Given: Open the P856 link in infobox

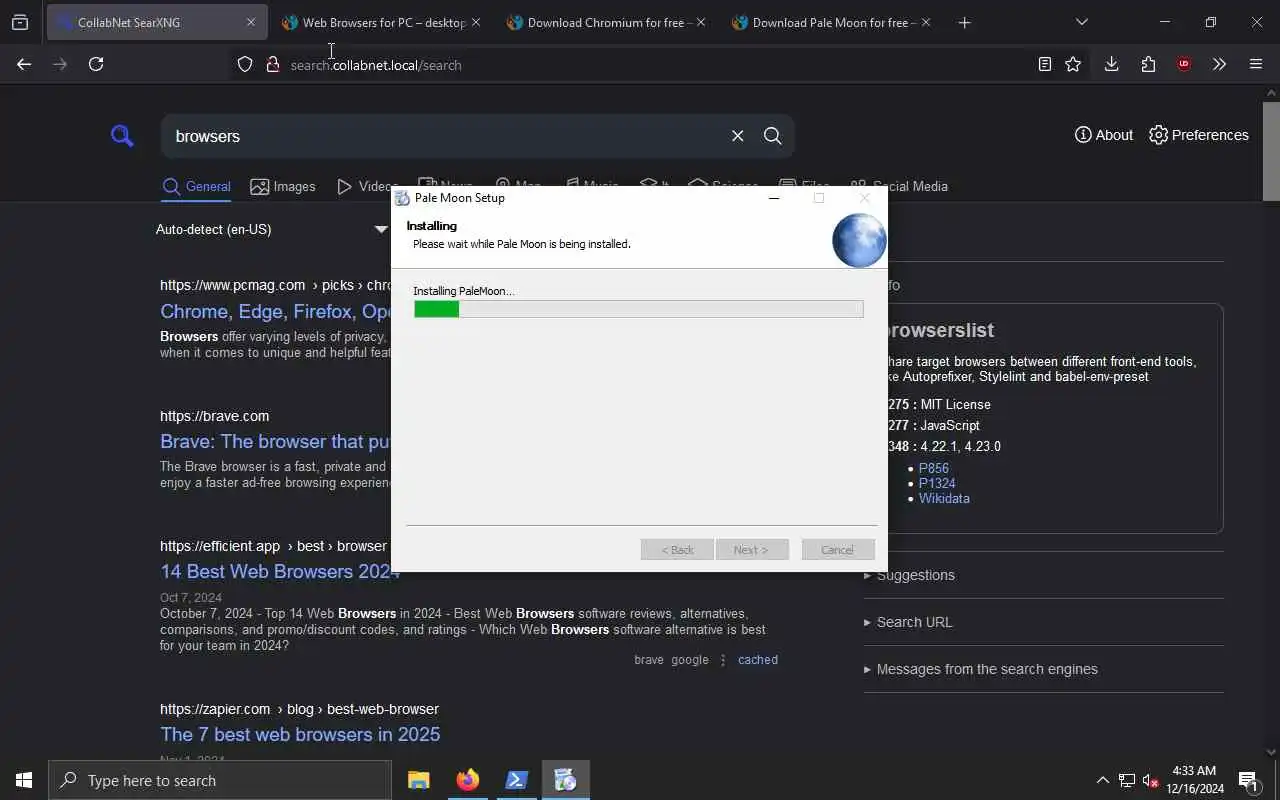Looking at the screenshot, I should pos(934,468).
